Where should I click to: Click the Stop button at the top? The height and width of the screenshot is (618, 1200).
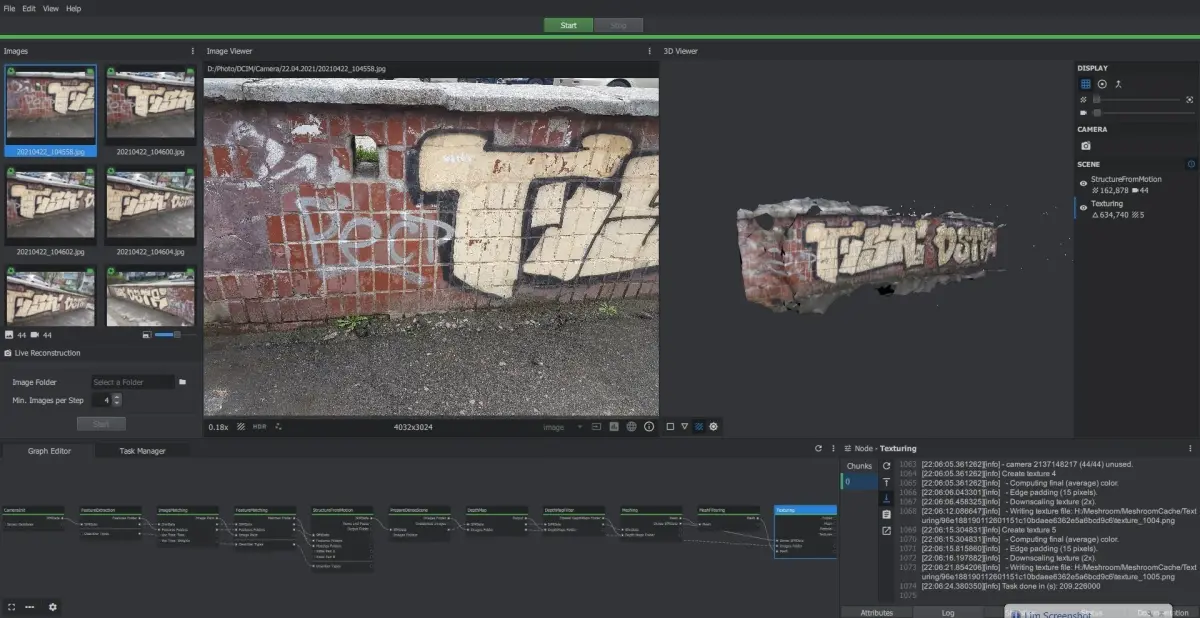click(x=619, y=25)
